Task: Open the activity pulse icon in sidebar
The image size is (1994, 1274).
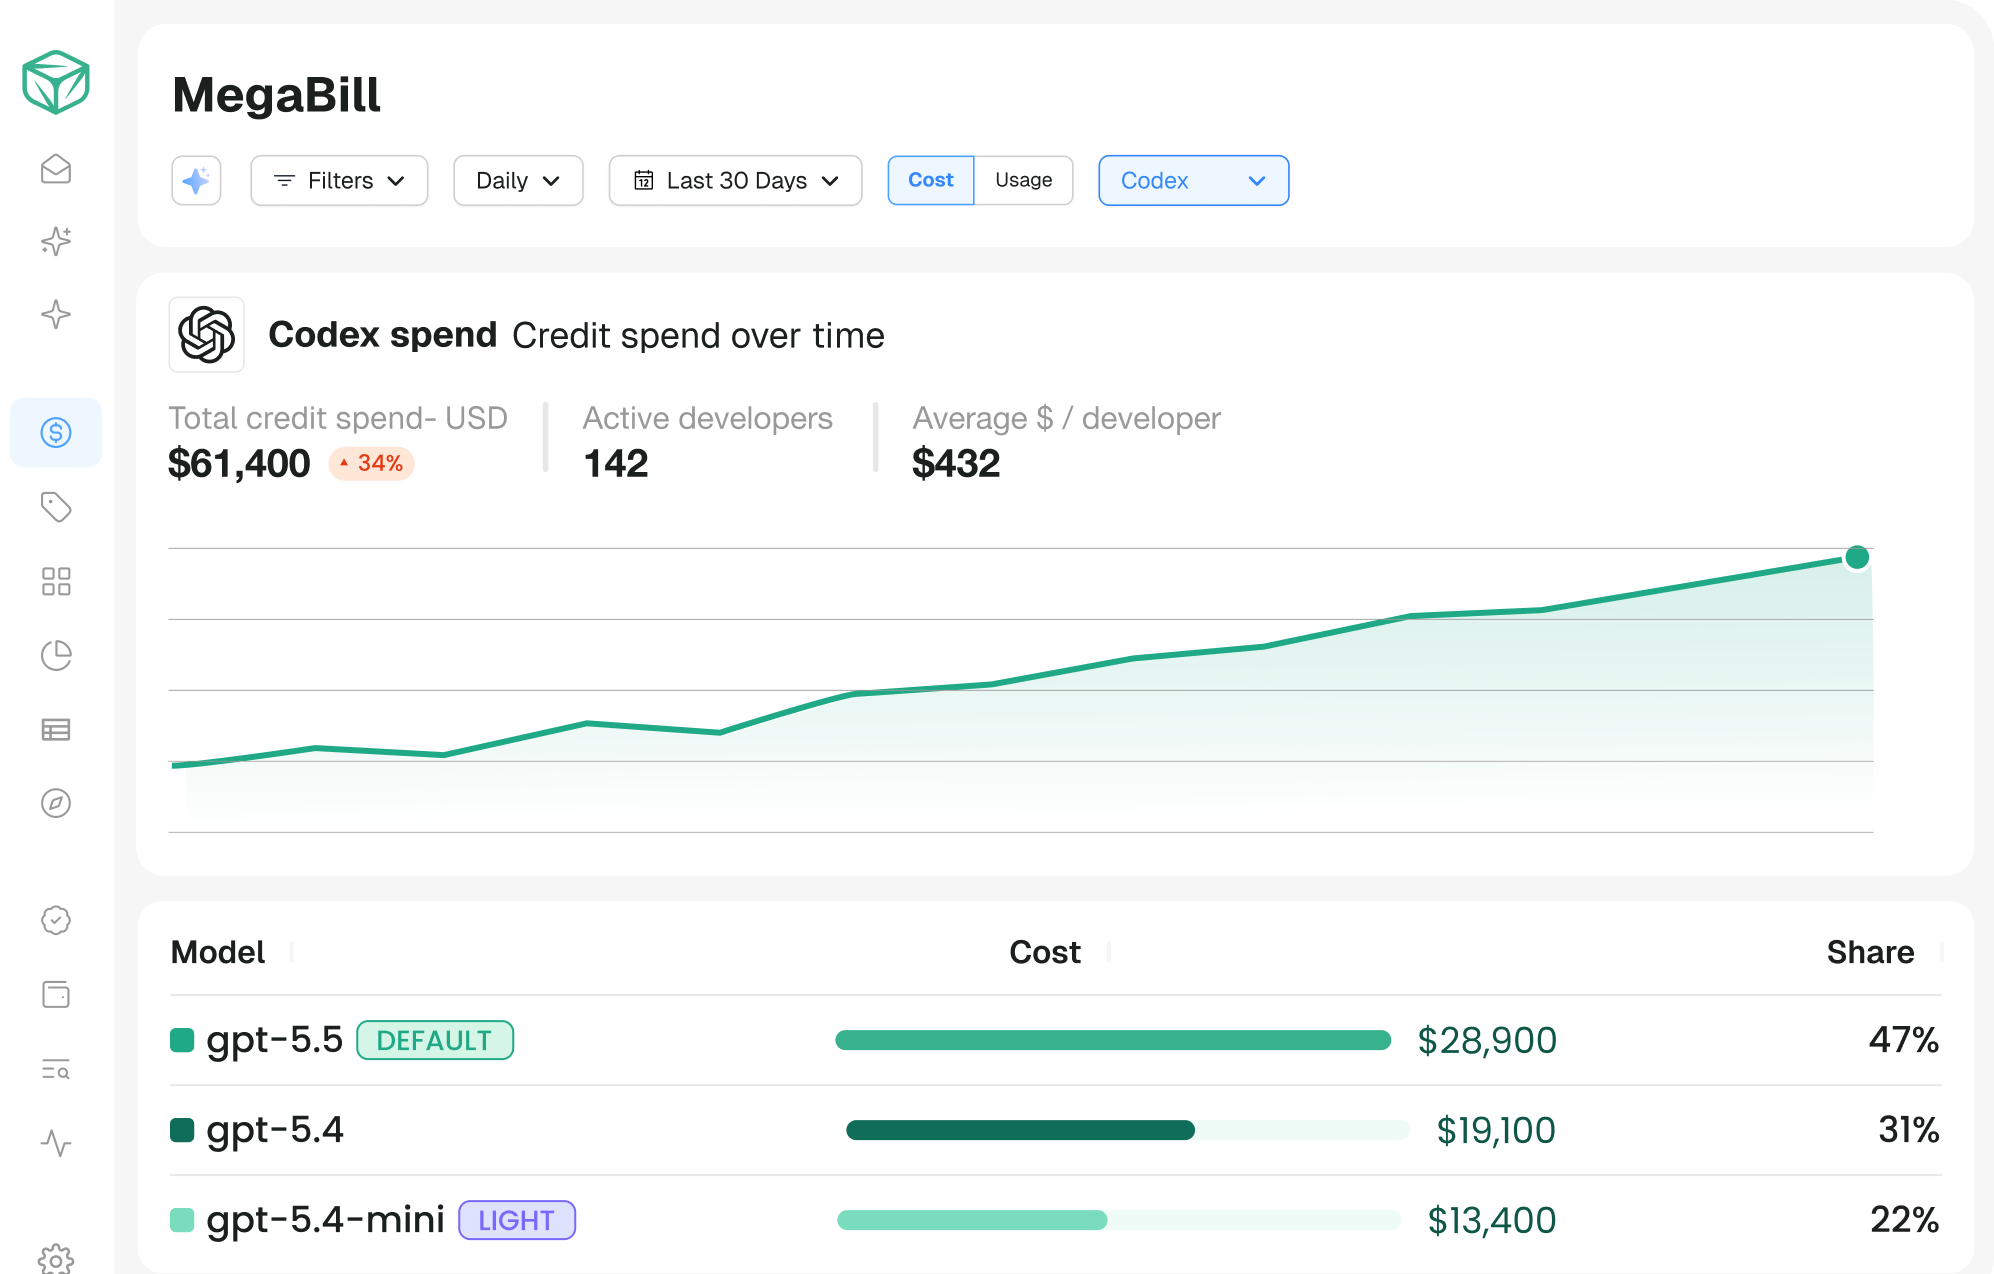Action: coord(56,1142)
